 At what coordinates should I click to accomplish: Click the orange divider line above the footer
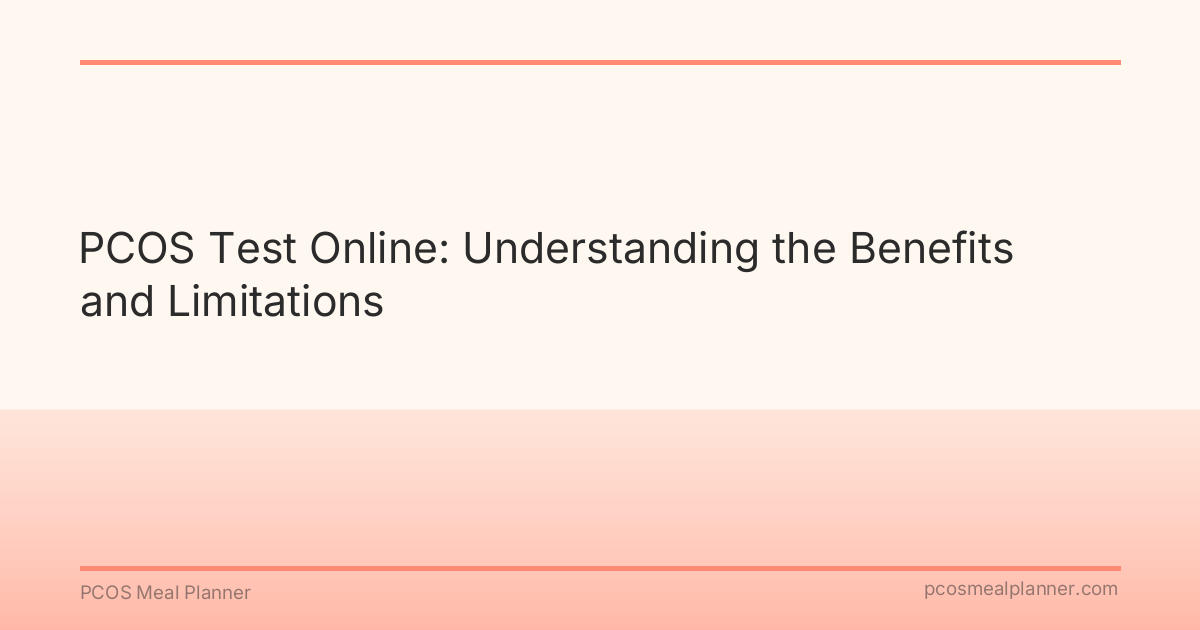point(600,568)
